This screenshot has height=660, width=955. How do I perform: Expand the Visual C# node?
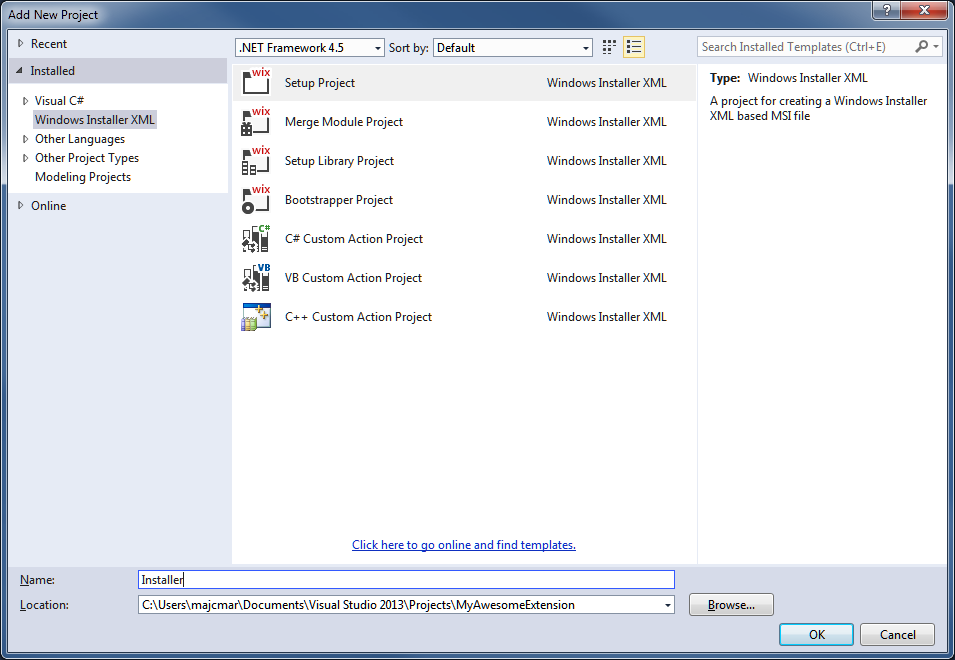point(26,101)
